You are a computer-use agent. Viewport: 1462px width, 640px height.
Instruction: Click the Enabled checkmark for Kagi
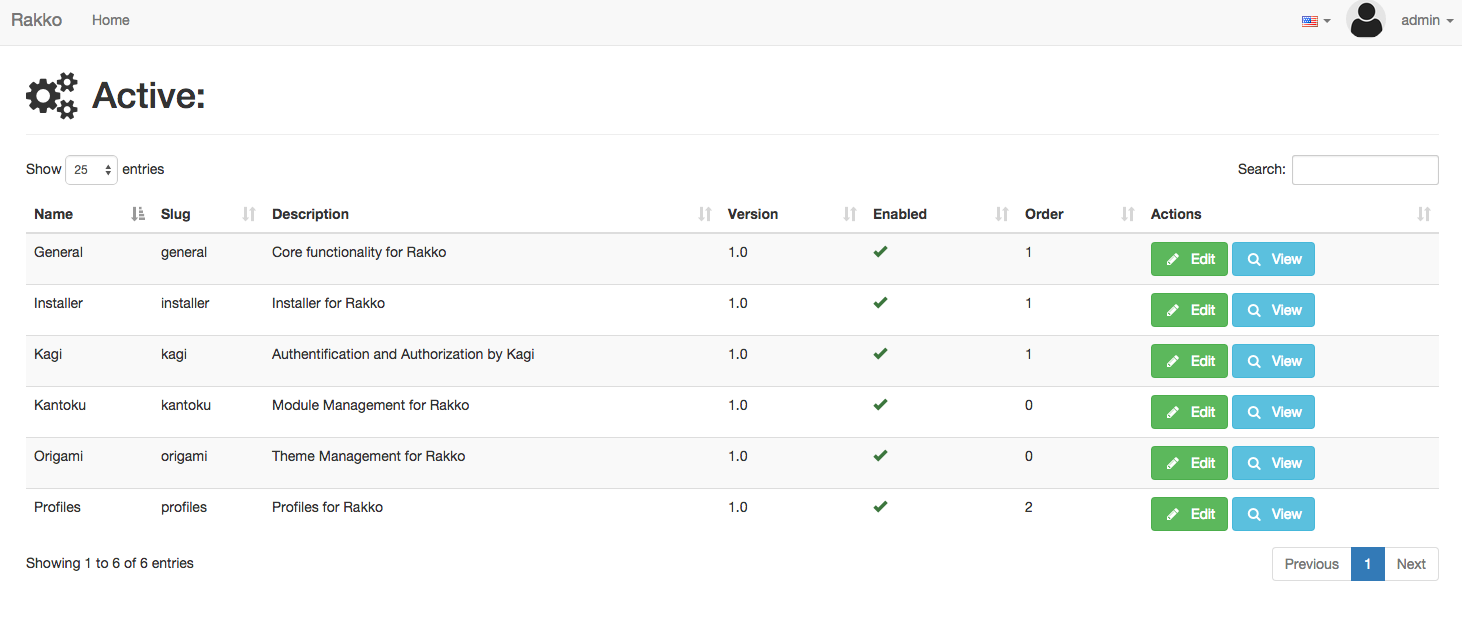[x=880, y=354]
